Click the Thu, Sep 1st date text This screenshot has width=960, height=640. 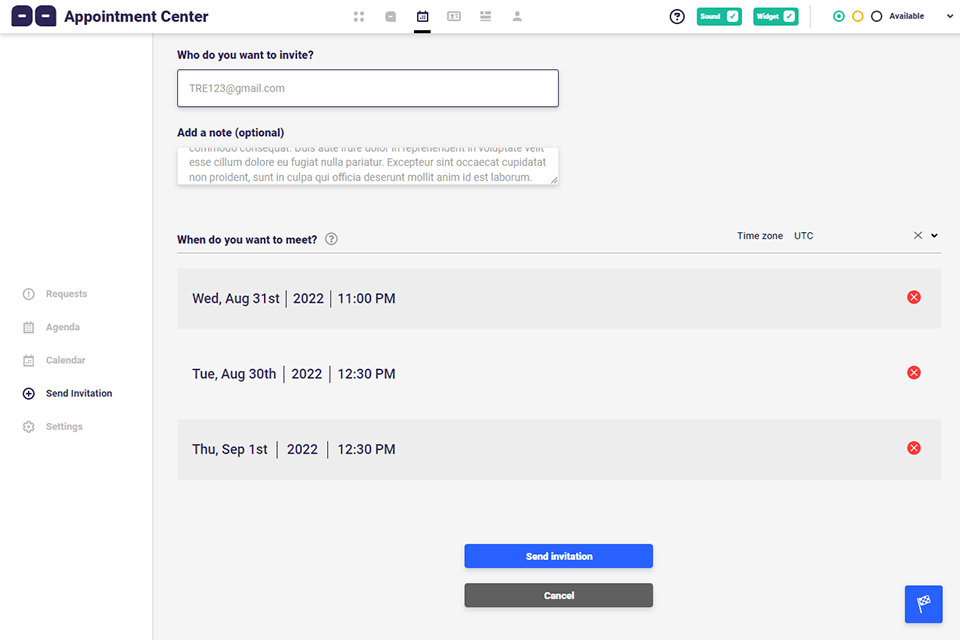tap(230, 450)
